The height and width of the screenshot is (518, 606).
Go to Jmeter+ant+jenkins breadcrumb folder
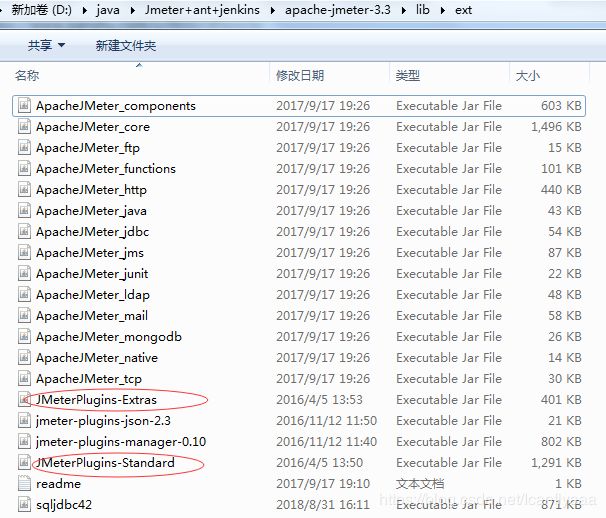tap(202, 10)
